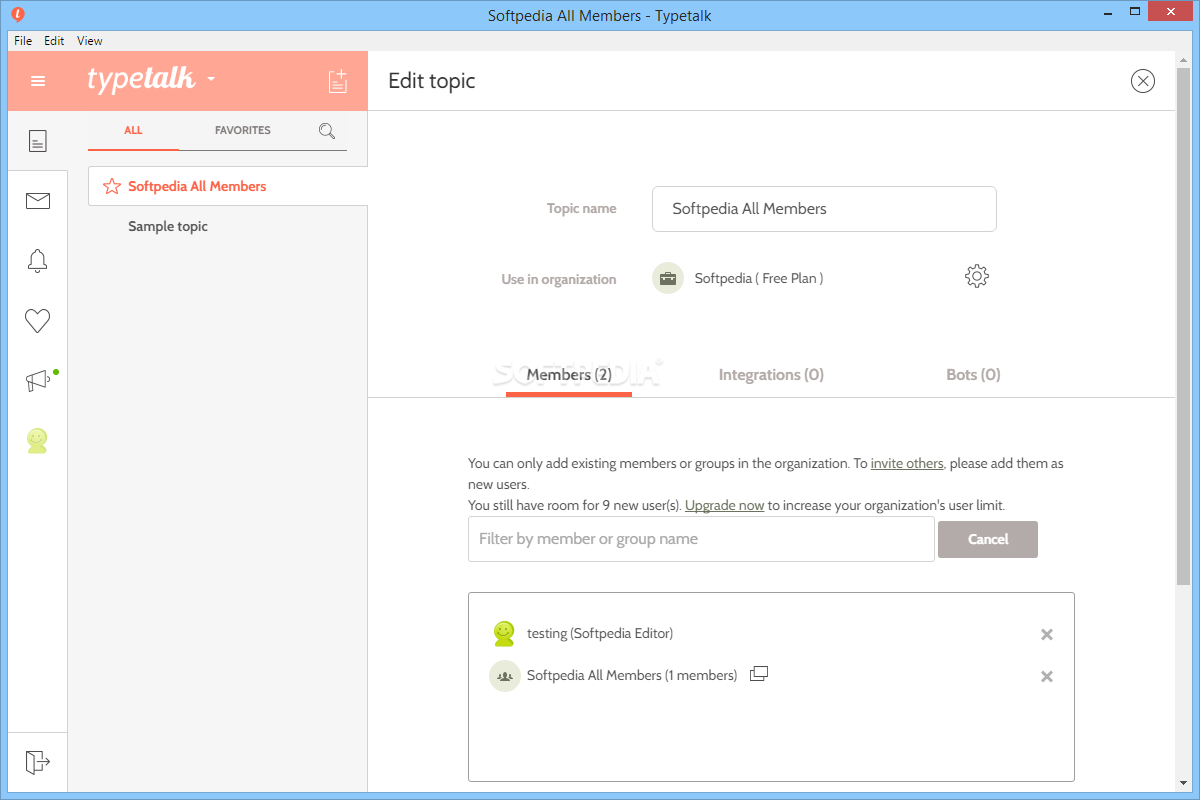Open notifications bell icon
1200x800 pixels.
coord(38,261)
